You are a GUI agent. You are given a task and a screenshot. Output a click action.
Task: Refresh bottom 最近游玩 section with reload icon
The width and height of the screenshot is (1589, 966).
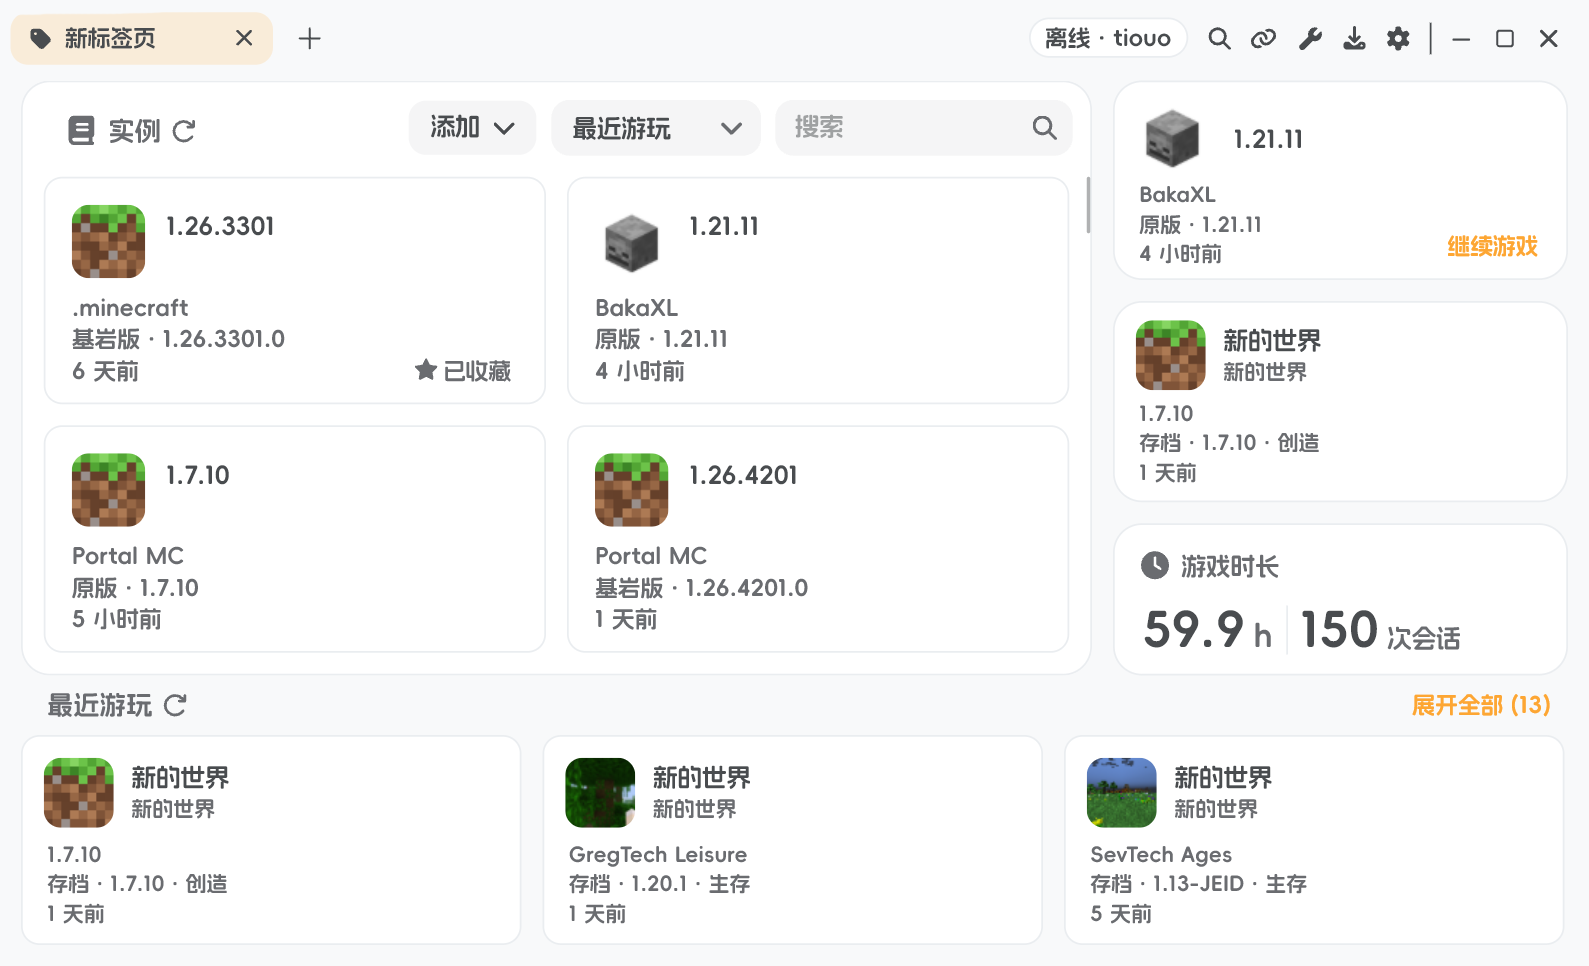175,705
